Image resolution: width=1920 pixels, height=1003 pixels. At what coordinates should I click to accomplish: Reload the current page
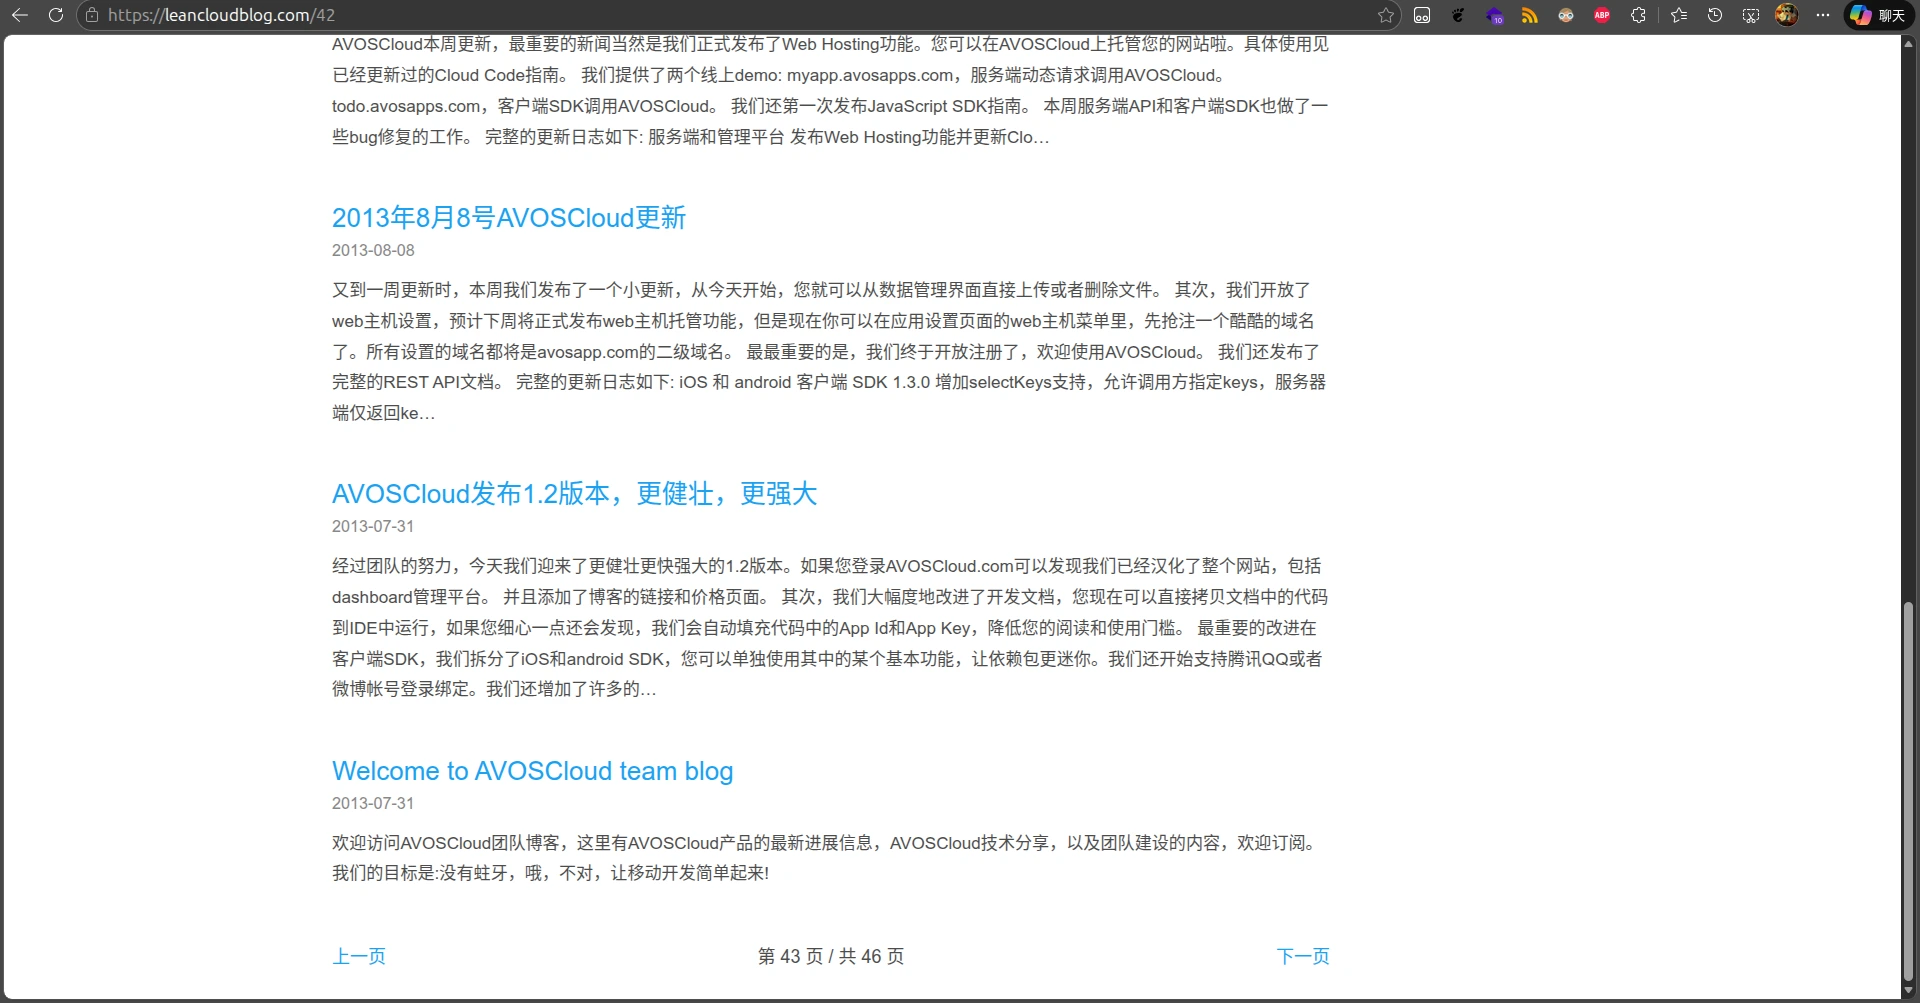click(57, 15)
